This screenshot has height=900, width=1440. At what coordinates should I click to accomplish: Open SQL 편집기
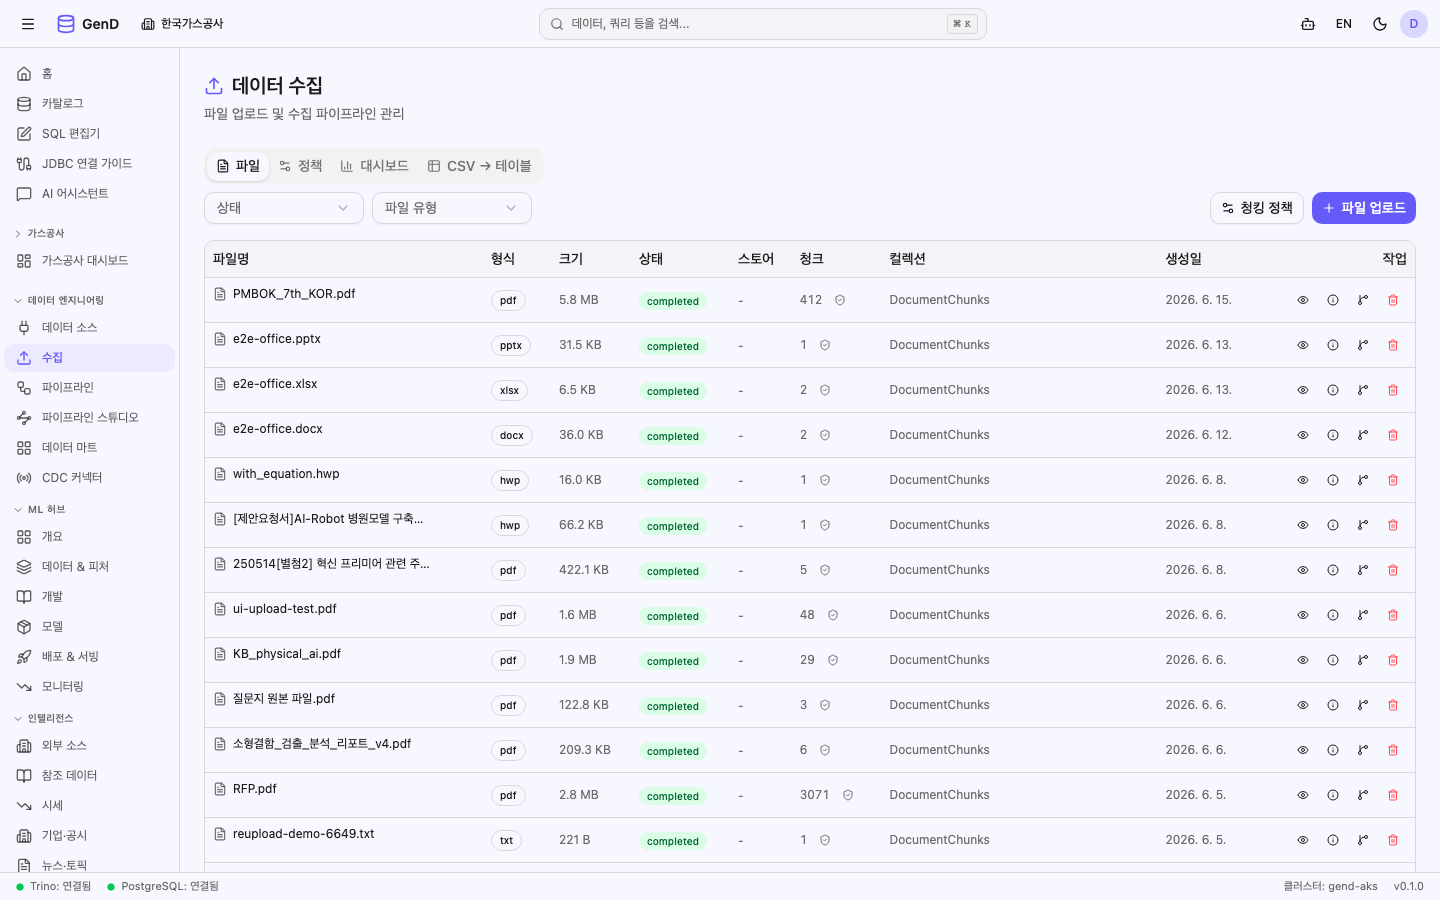90,134
